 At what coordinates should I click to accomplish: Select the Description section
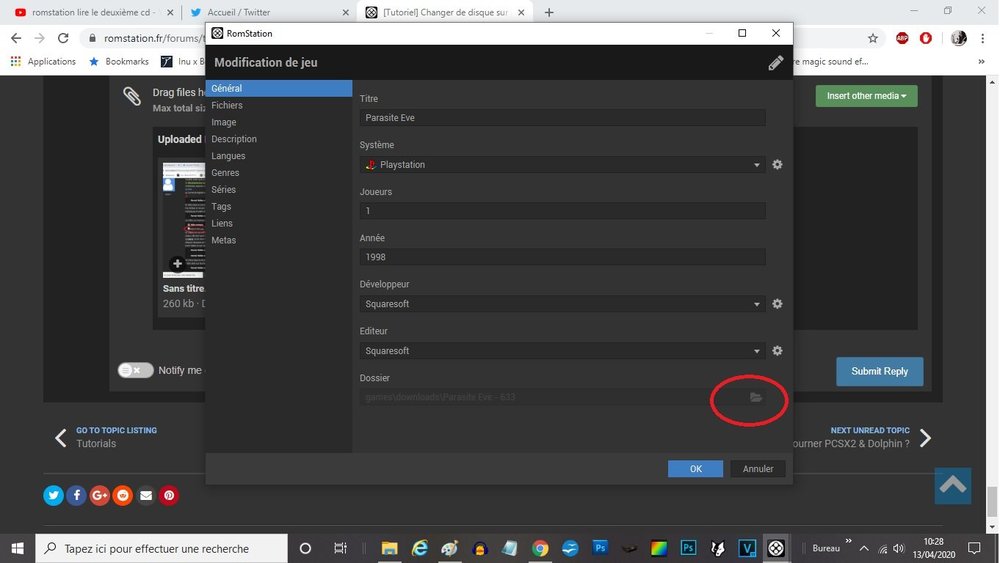(279, 139)
